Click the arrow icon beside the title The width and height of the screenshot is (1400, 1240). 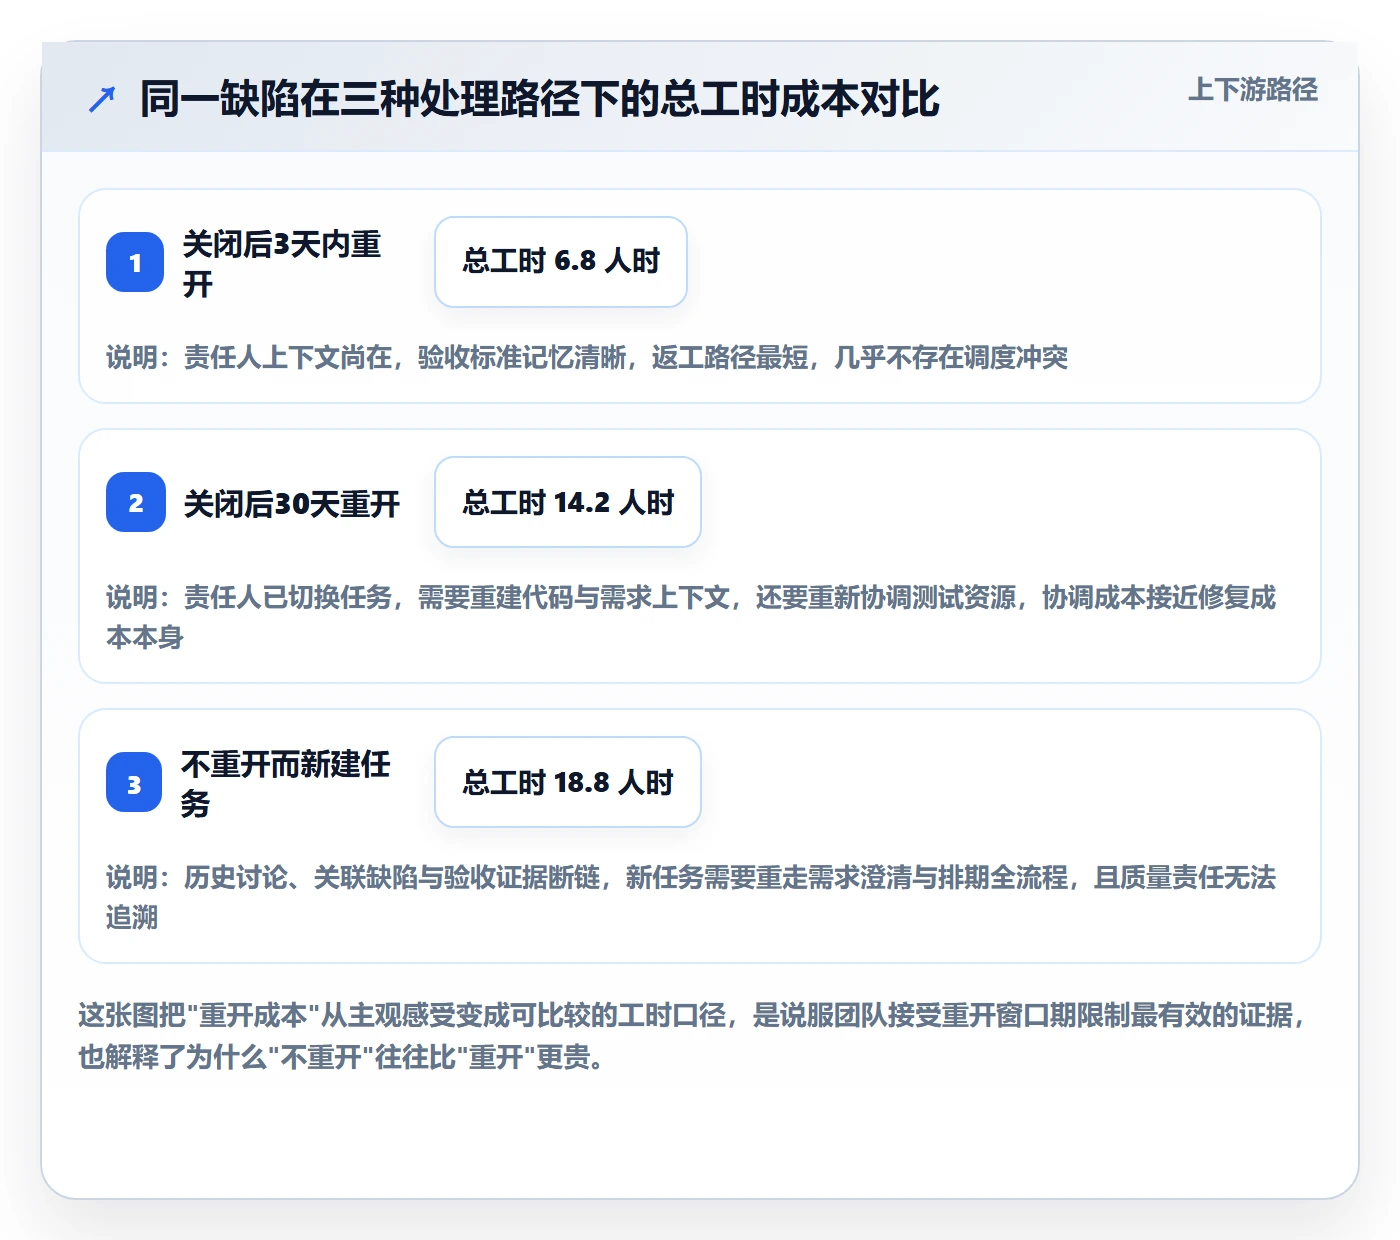click(102, 100)
